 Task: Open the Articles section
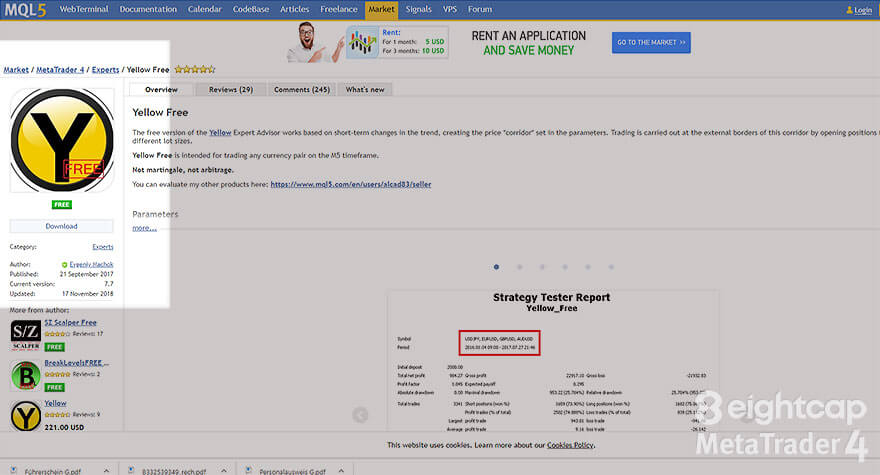click(295, 10)
